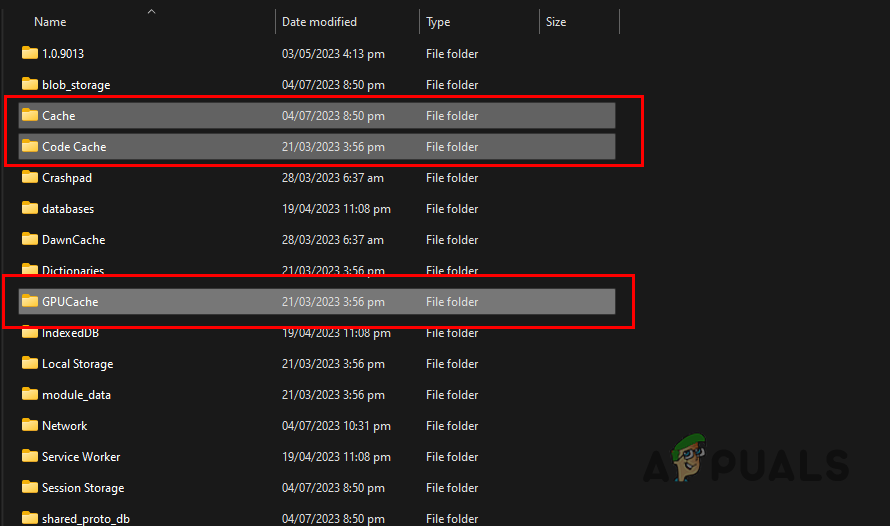Viewport: 890px width, 526px height.
Task: Click the Network folder icon
Action: [x=30, y=425]
